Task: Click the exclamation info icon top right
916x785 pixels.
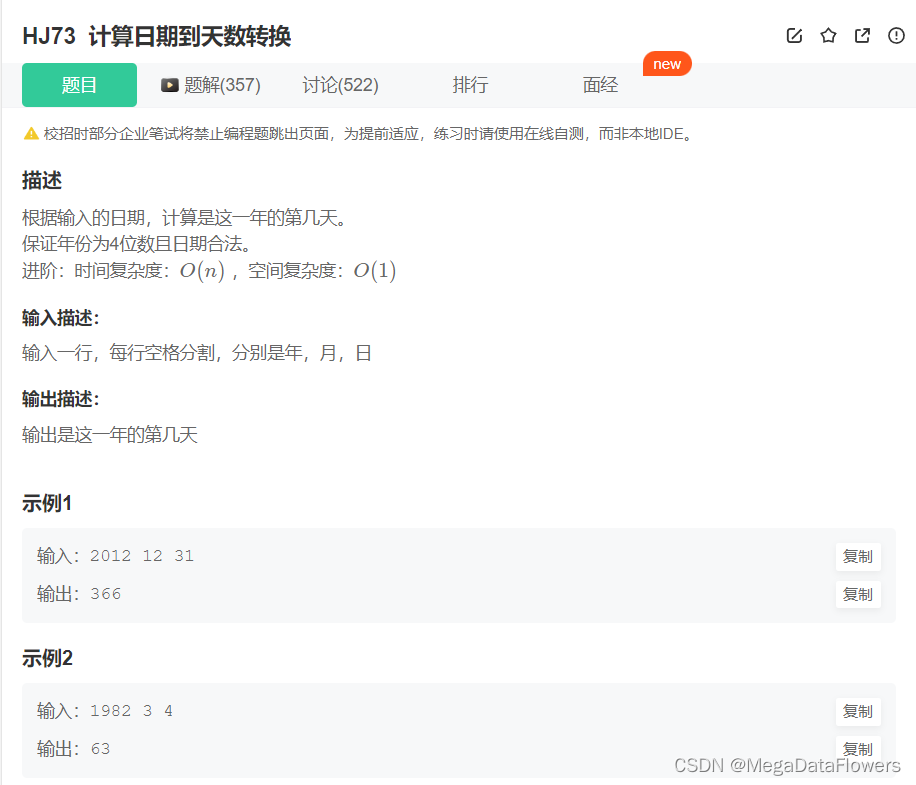Action: [x=895, y=35]
